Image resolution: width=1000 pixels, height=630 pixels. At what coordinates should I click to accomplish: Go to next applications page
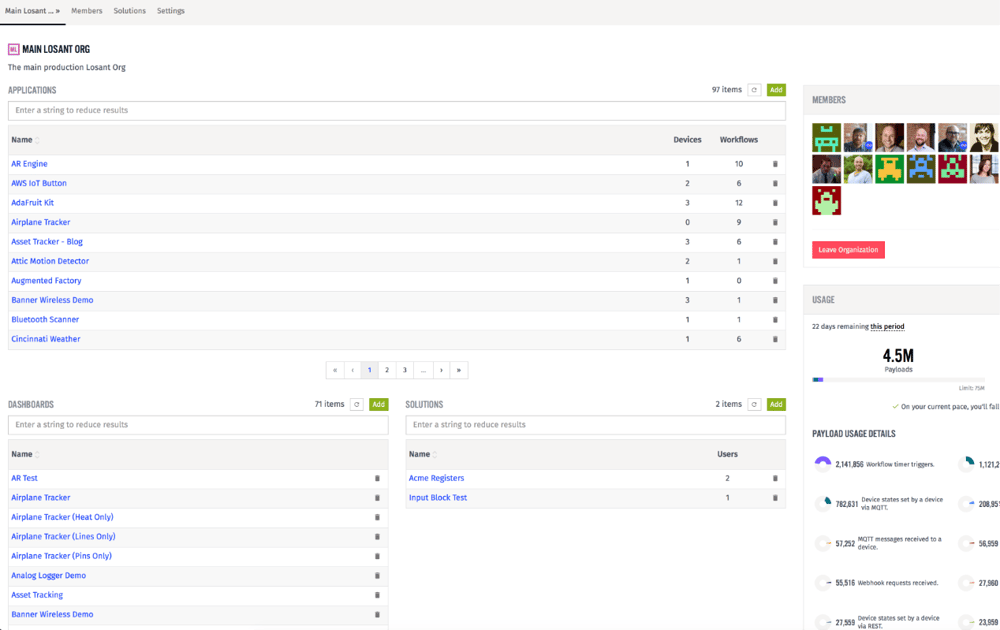(441, 370)
